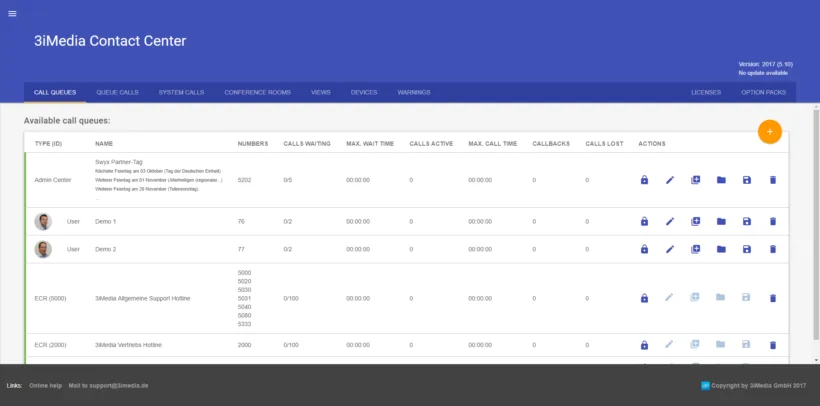Edit the Swyx Partner-Tag queue with pencil
The image size is (820, 406).
click(670, 180)
